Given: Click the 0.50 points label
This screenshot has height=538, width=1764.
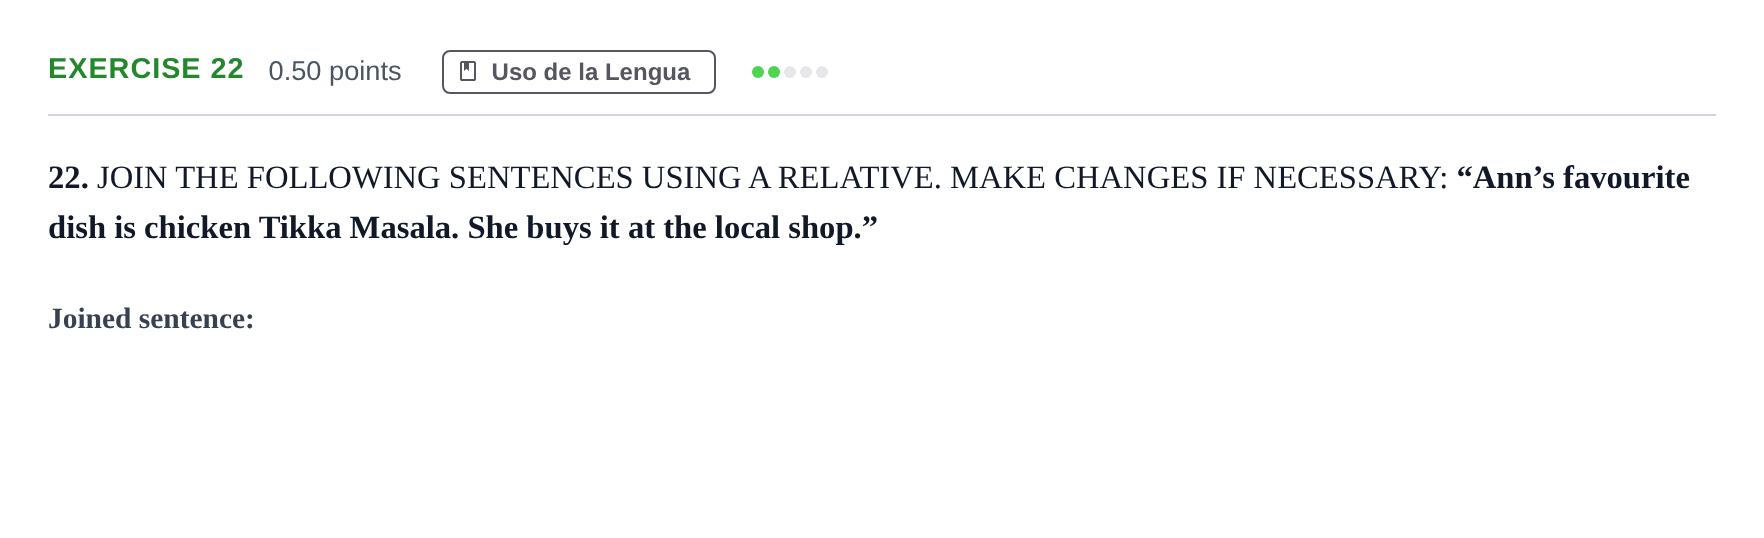Looking at the screenshot, I should (335, 71).
